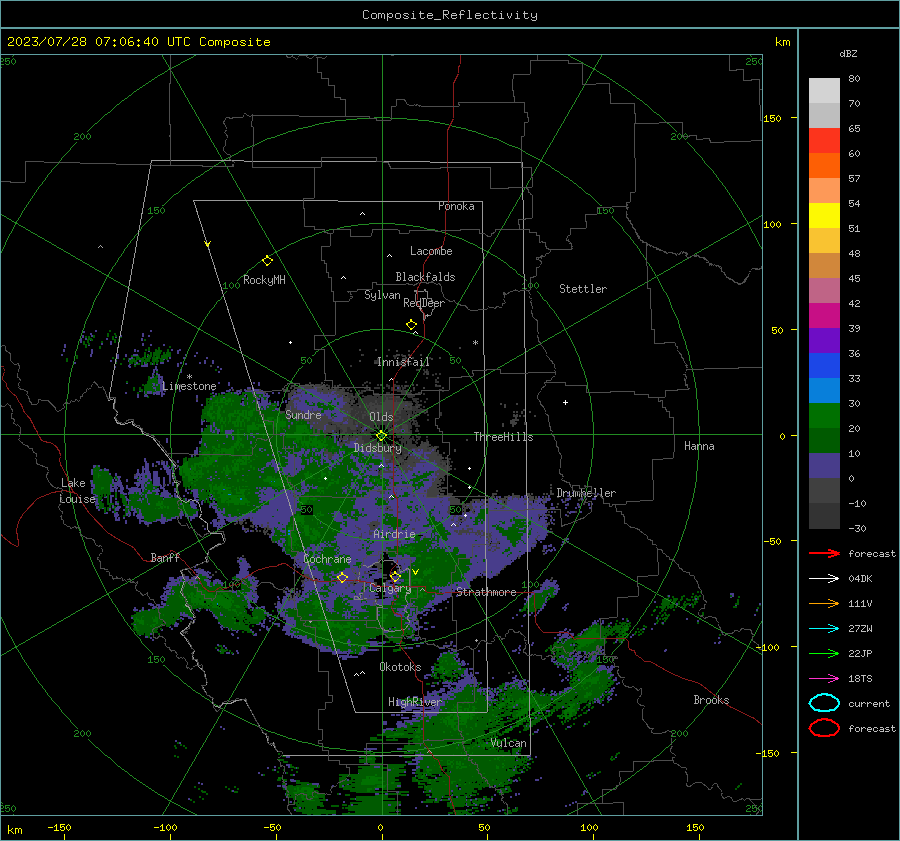Click the Innisfail city label
900x841 pixels.
[x=403, y=362]
